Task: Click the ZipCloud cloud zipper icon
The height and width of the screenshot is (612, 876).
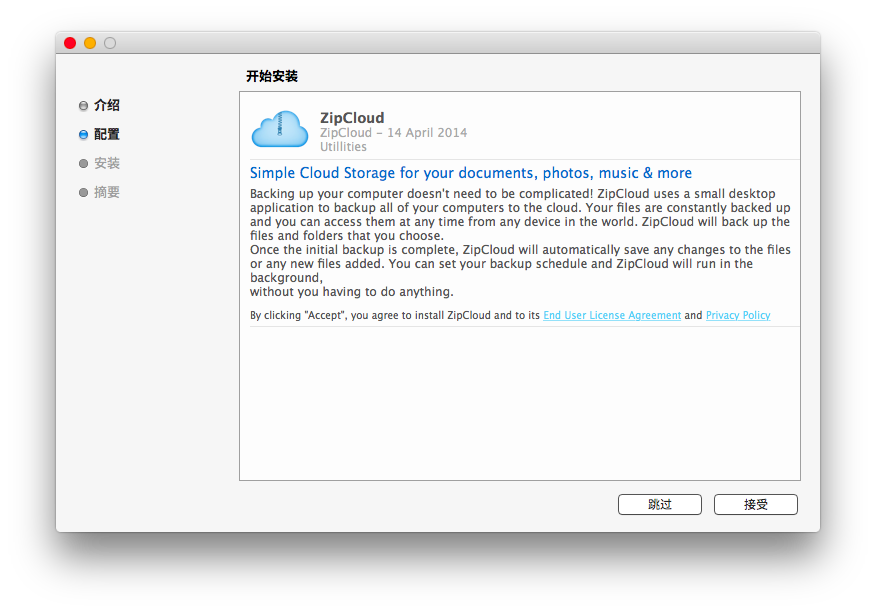Action: coord(280,129)
